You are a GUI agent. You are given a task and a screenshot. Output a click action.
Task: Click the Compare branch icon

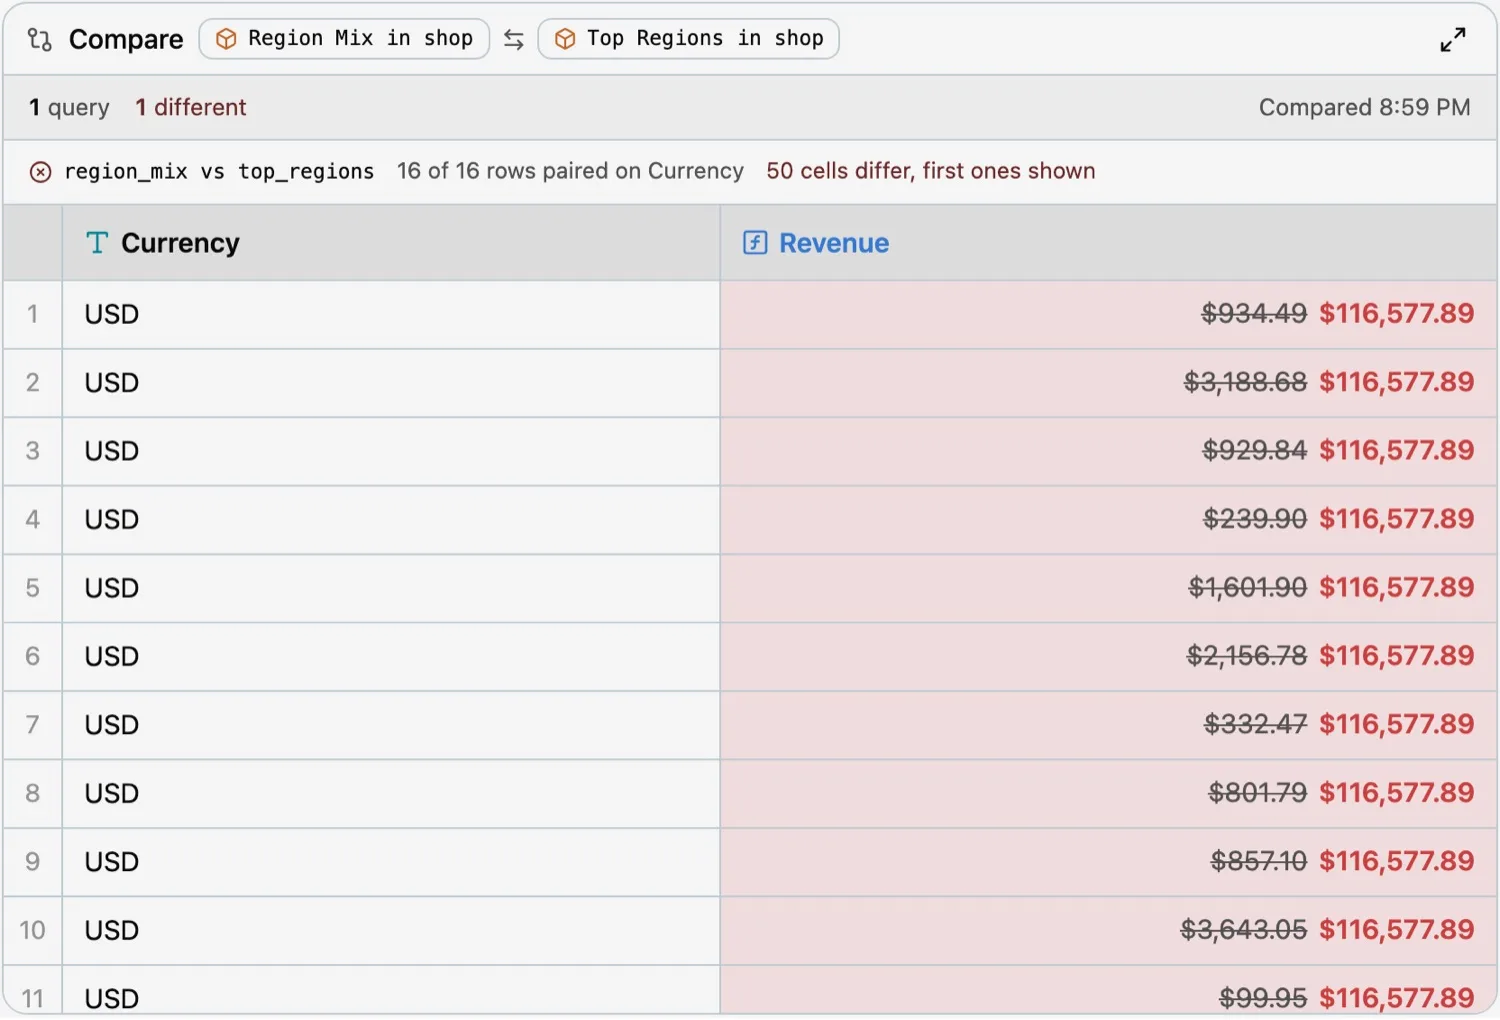(40, 39)
